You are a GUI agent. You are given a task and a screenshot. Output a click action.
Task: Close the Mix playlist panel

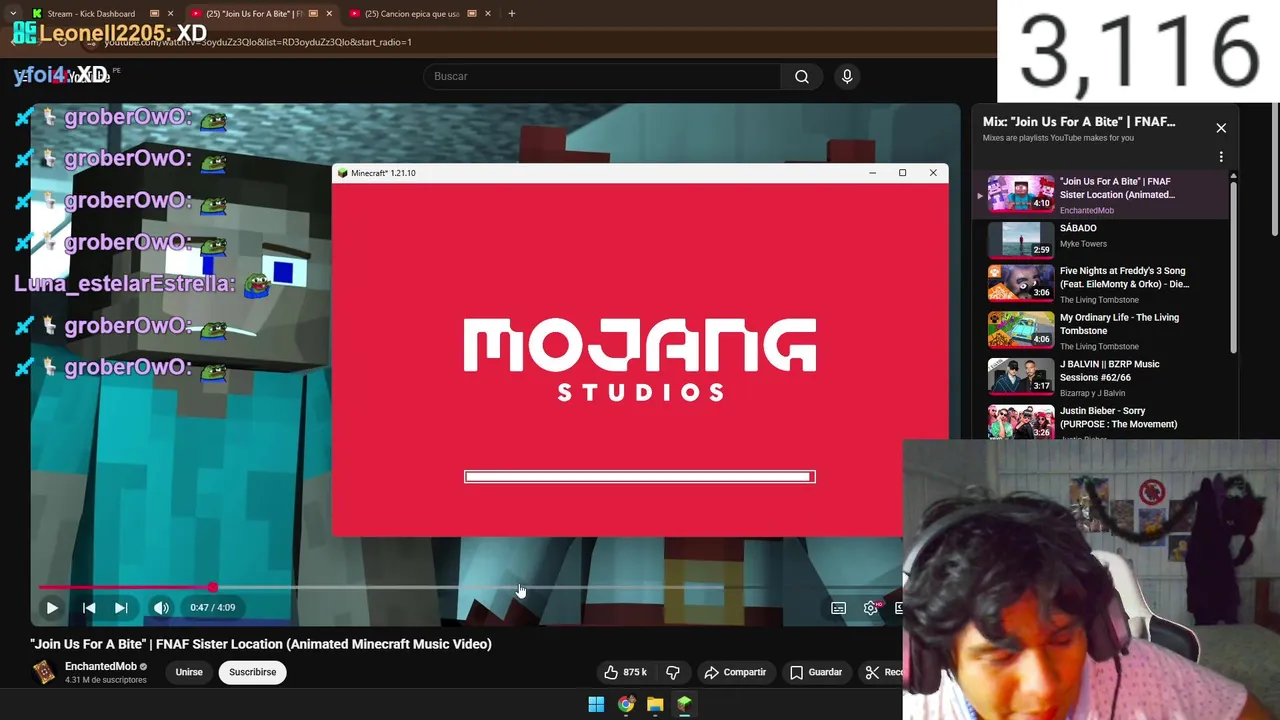[x=1221, y=128]
